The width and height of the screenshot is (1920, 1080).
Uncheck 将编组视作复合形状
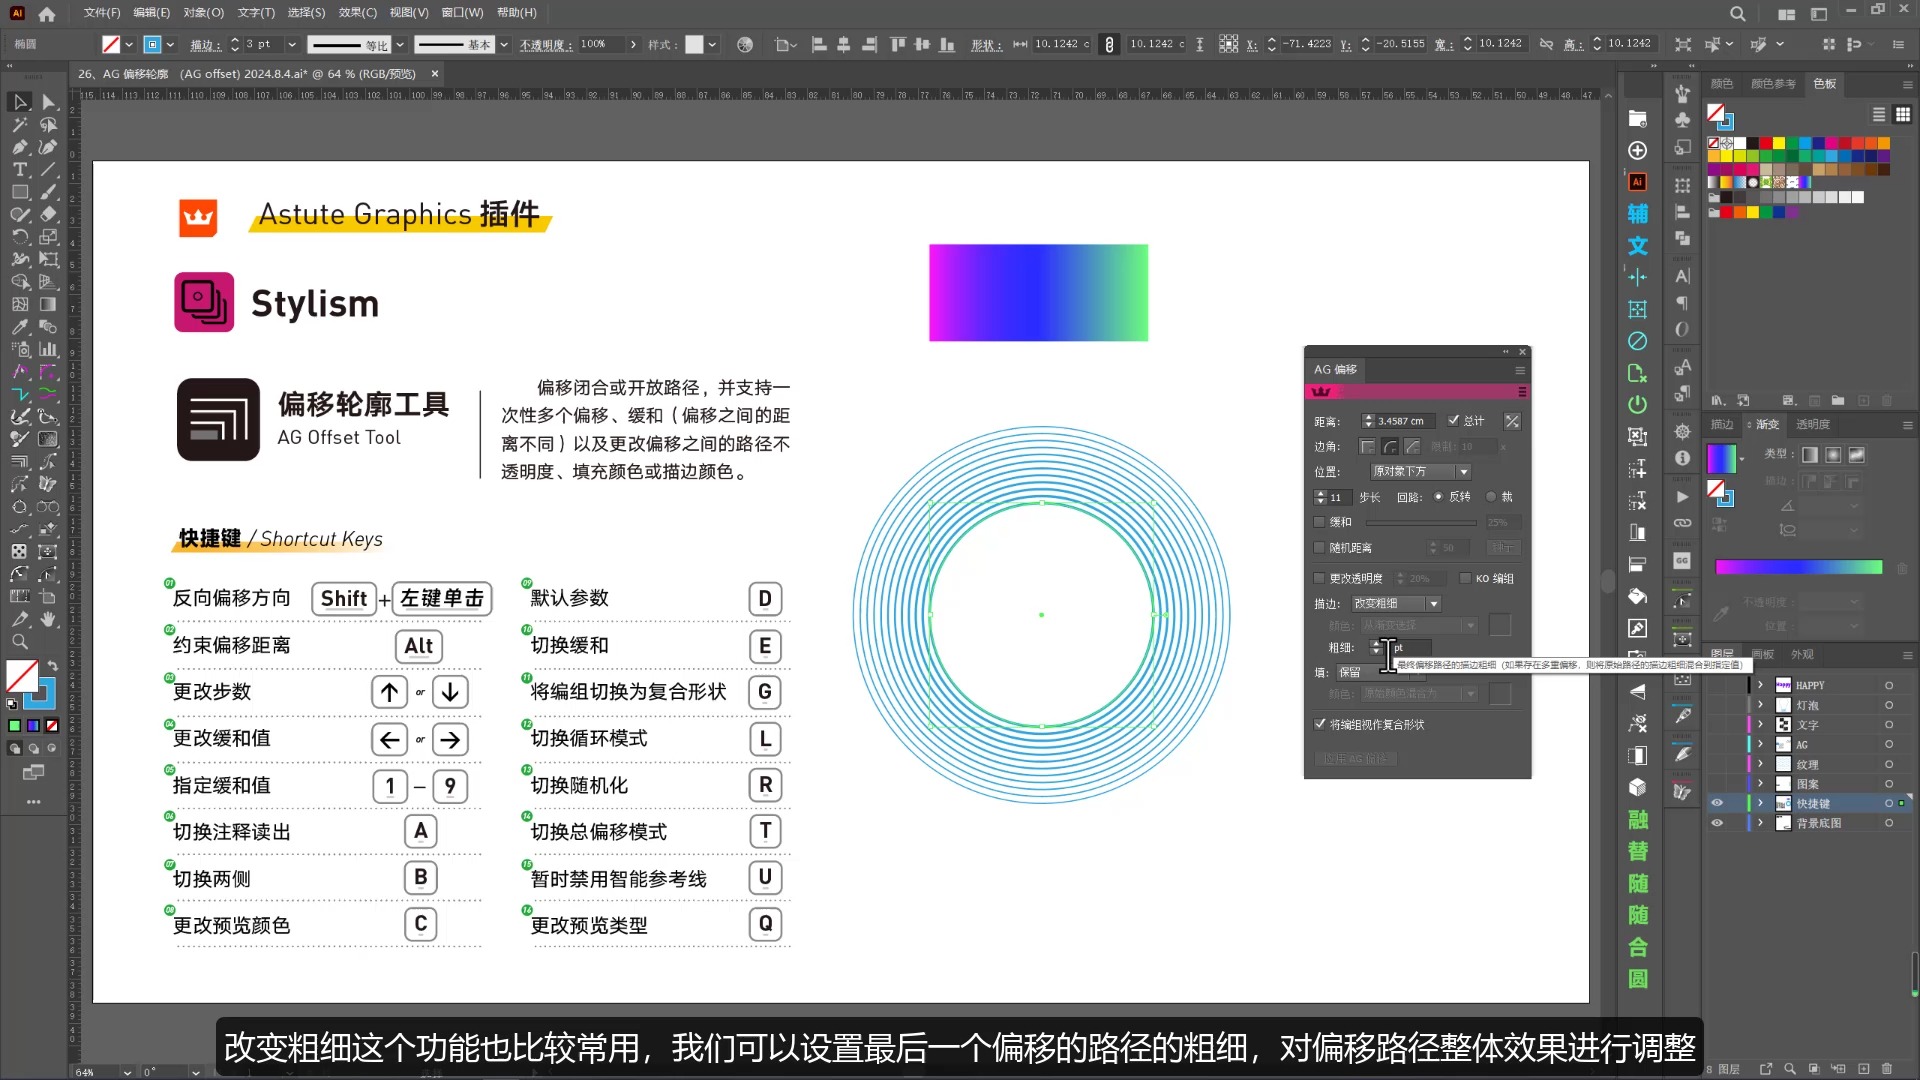1318,723
